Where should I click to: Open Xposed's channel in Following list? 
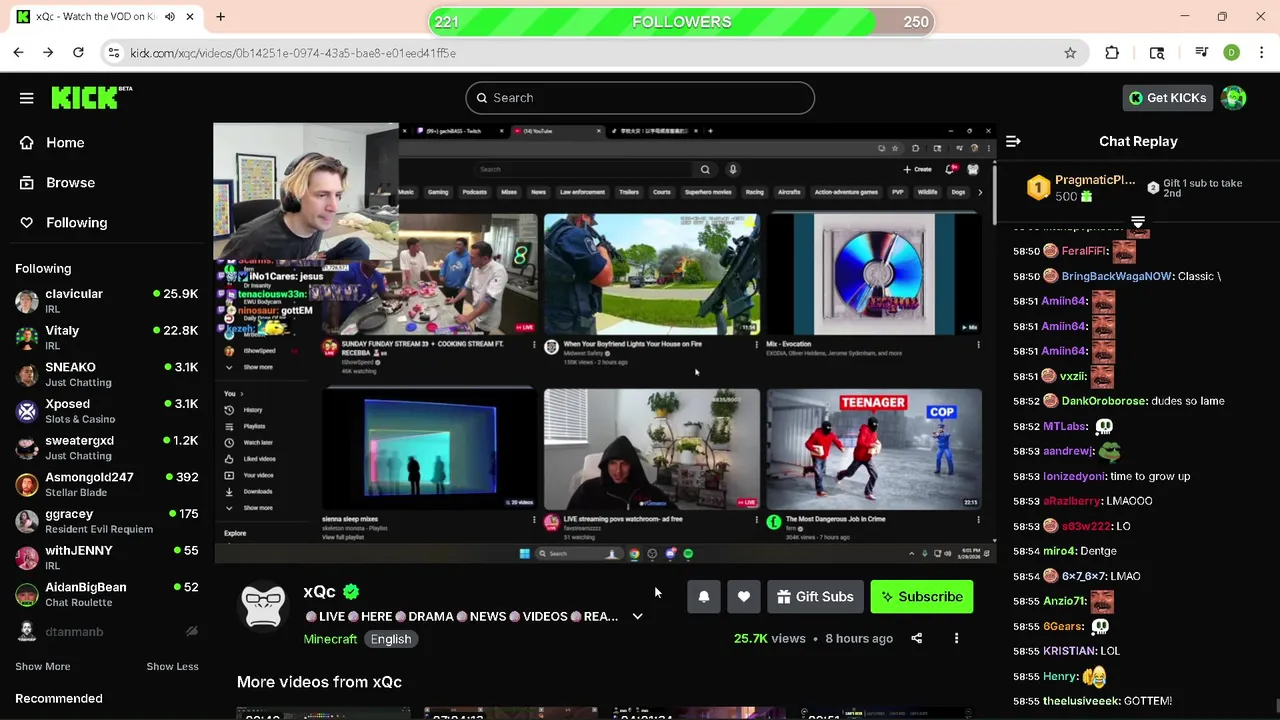tap(106, 411)
